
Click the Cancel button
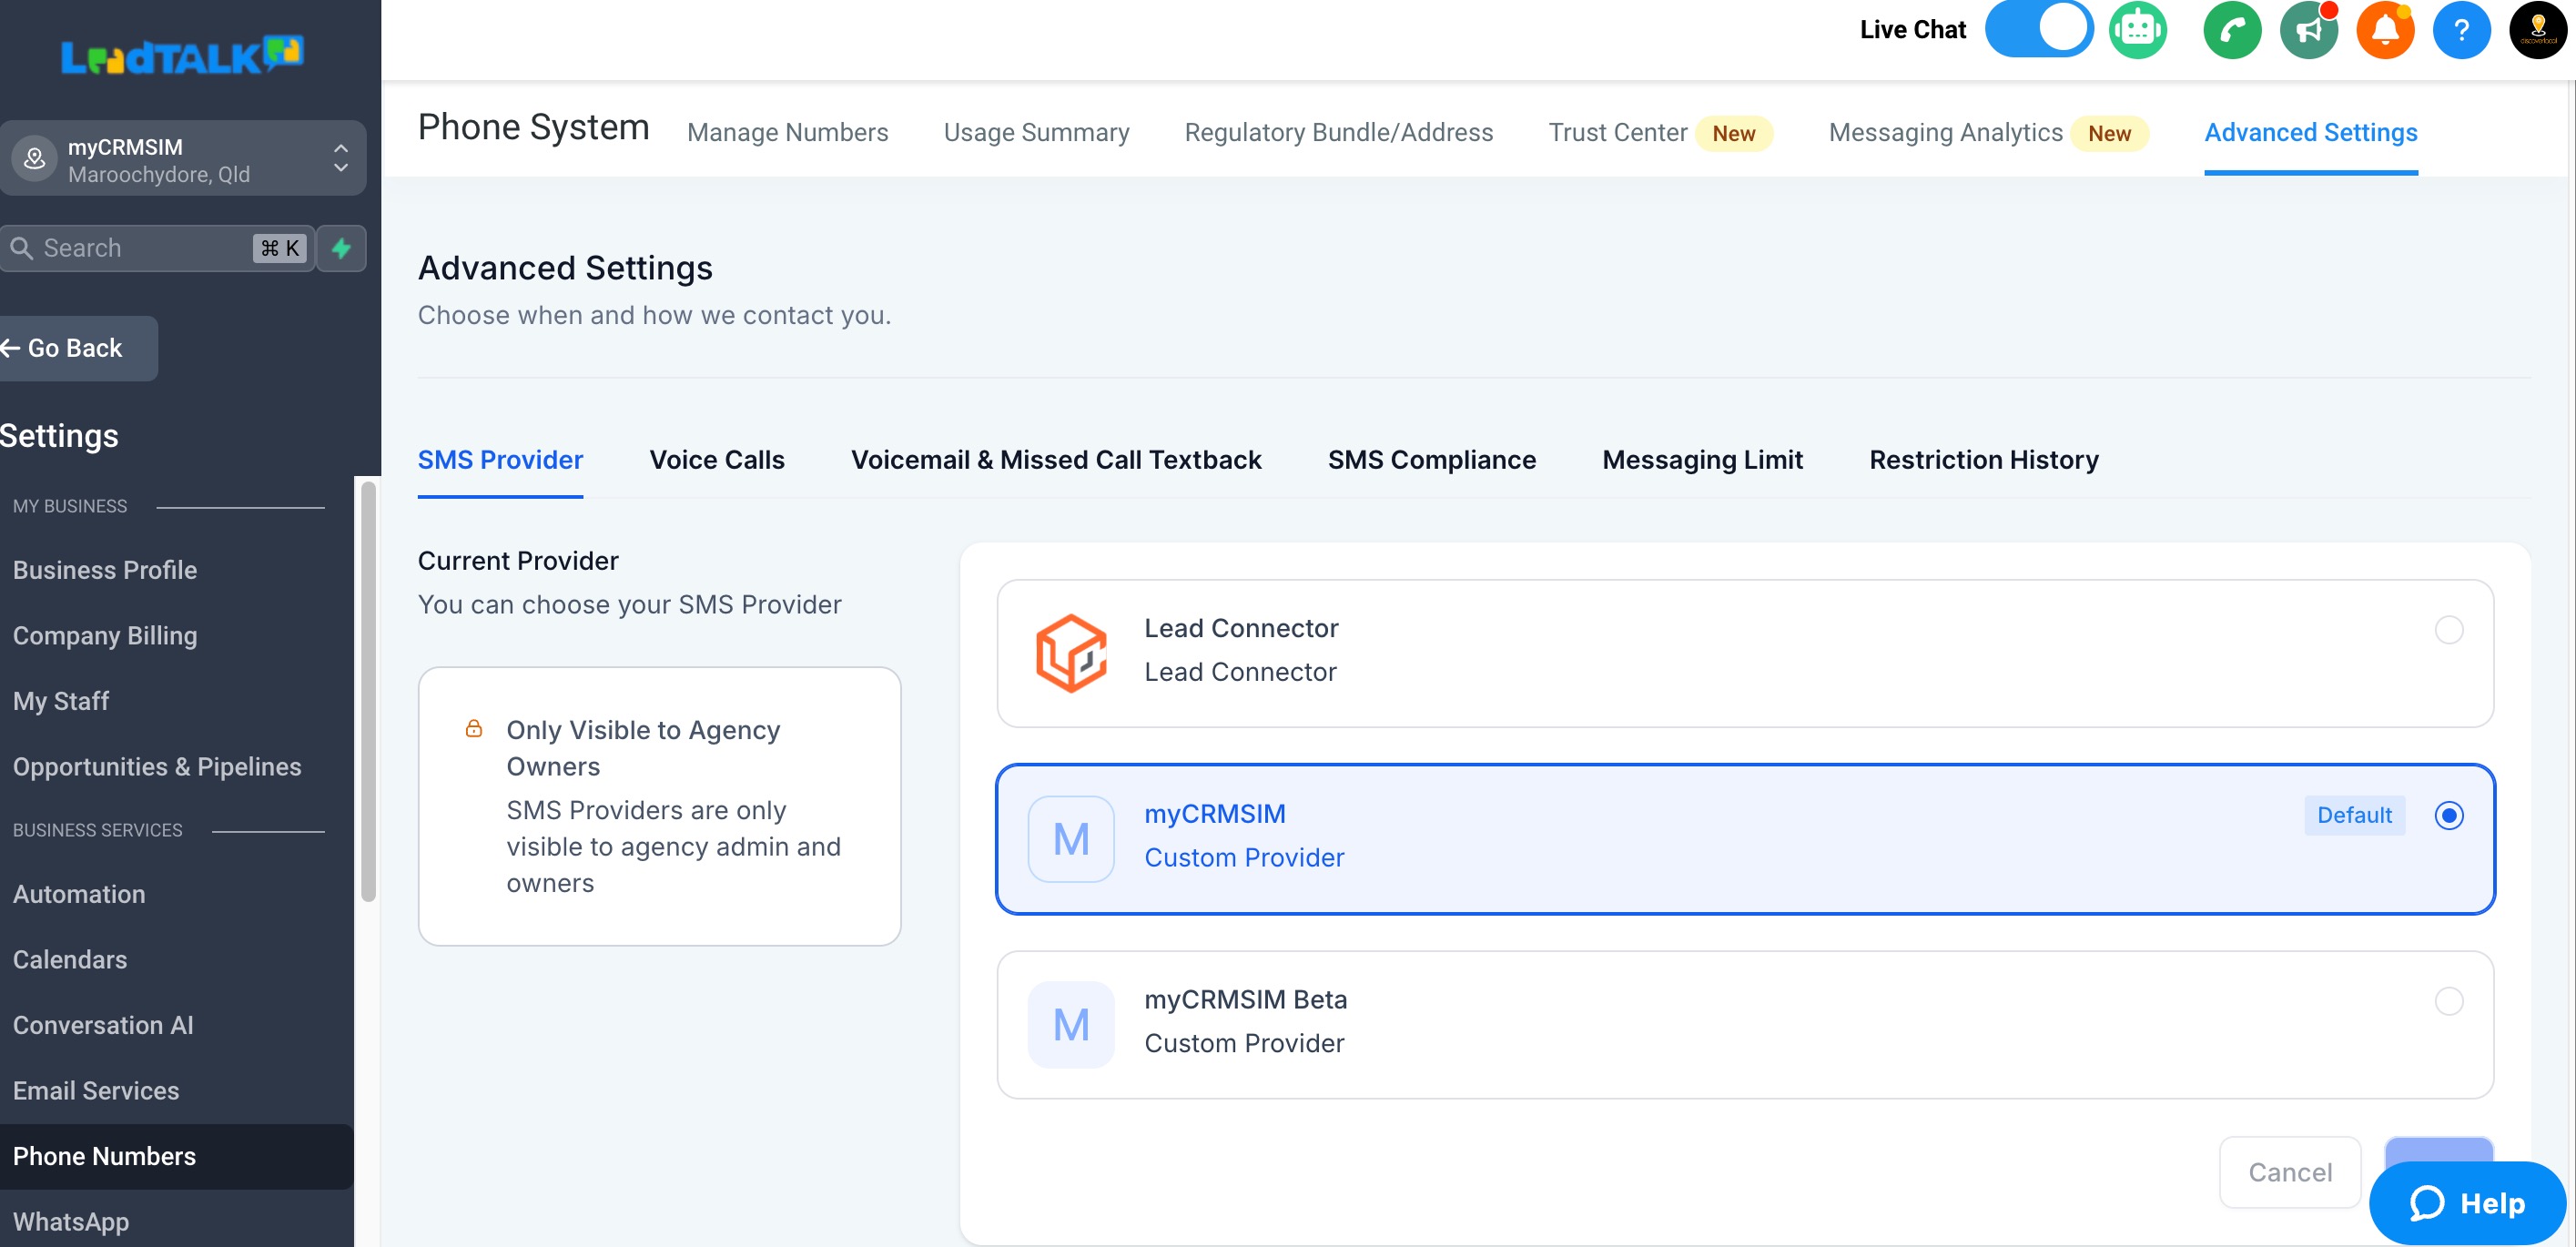2289,1171
